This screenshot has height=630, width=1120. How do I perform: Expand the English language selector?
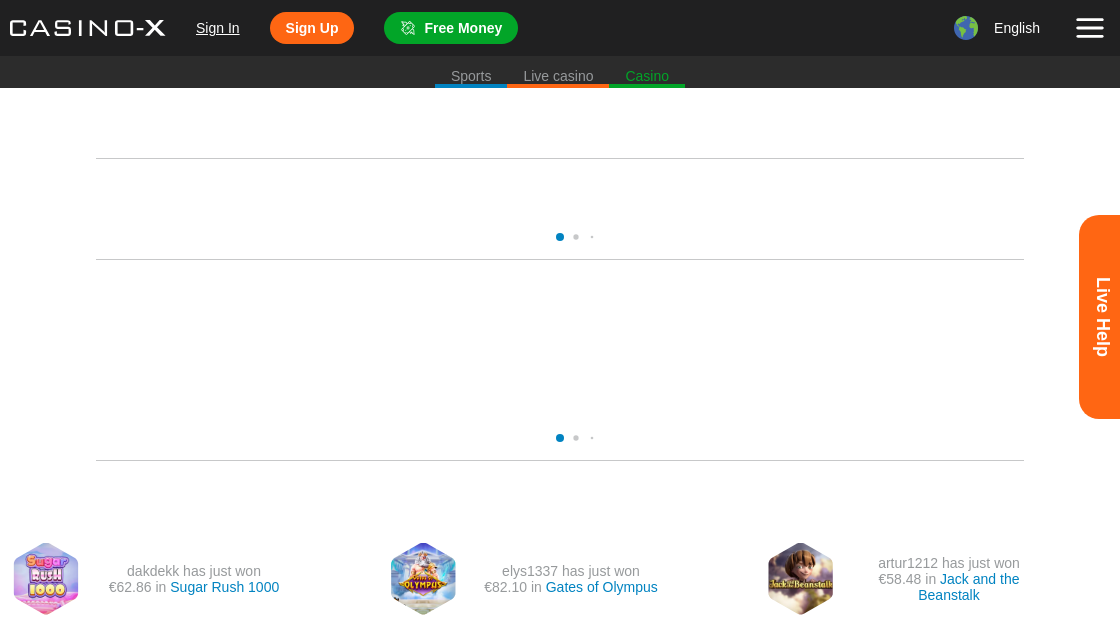(x=1016, y=28)
